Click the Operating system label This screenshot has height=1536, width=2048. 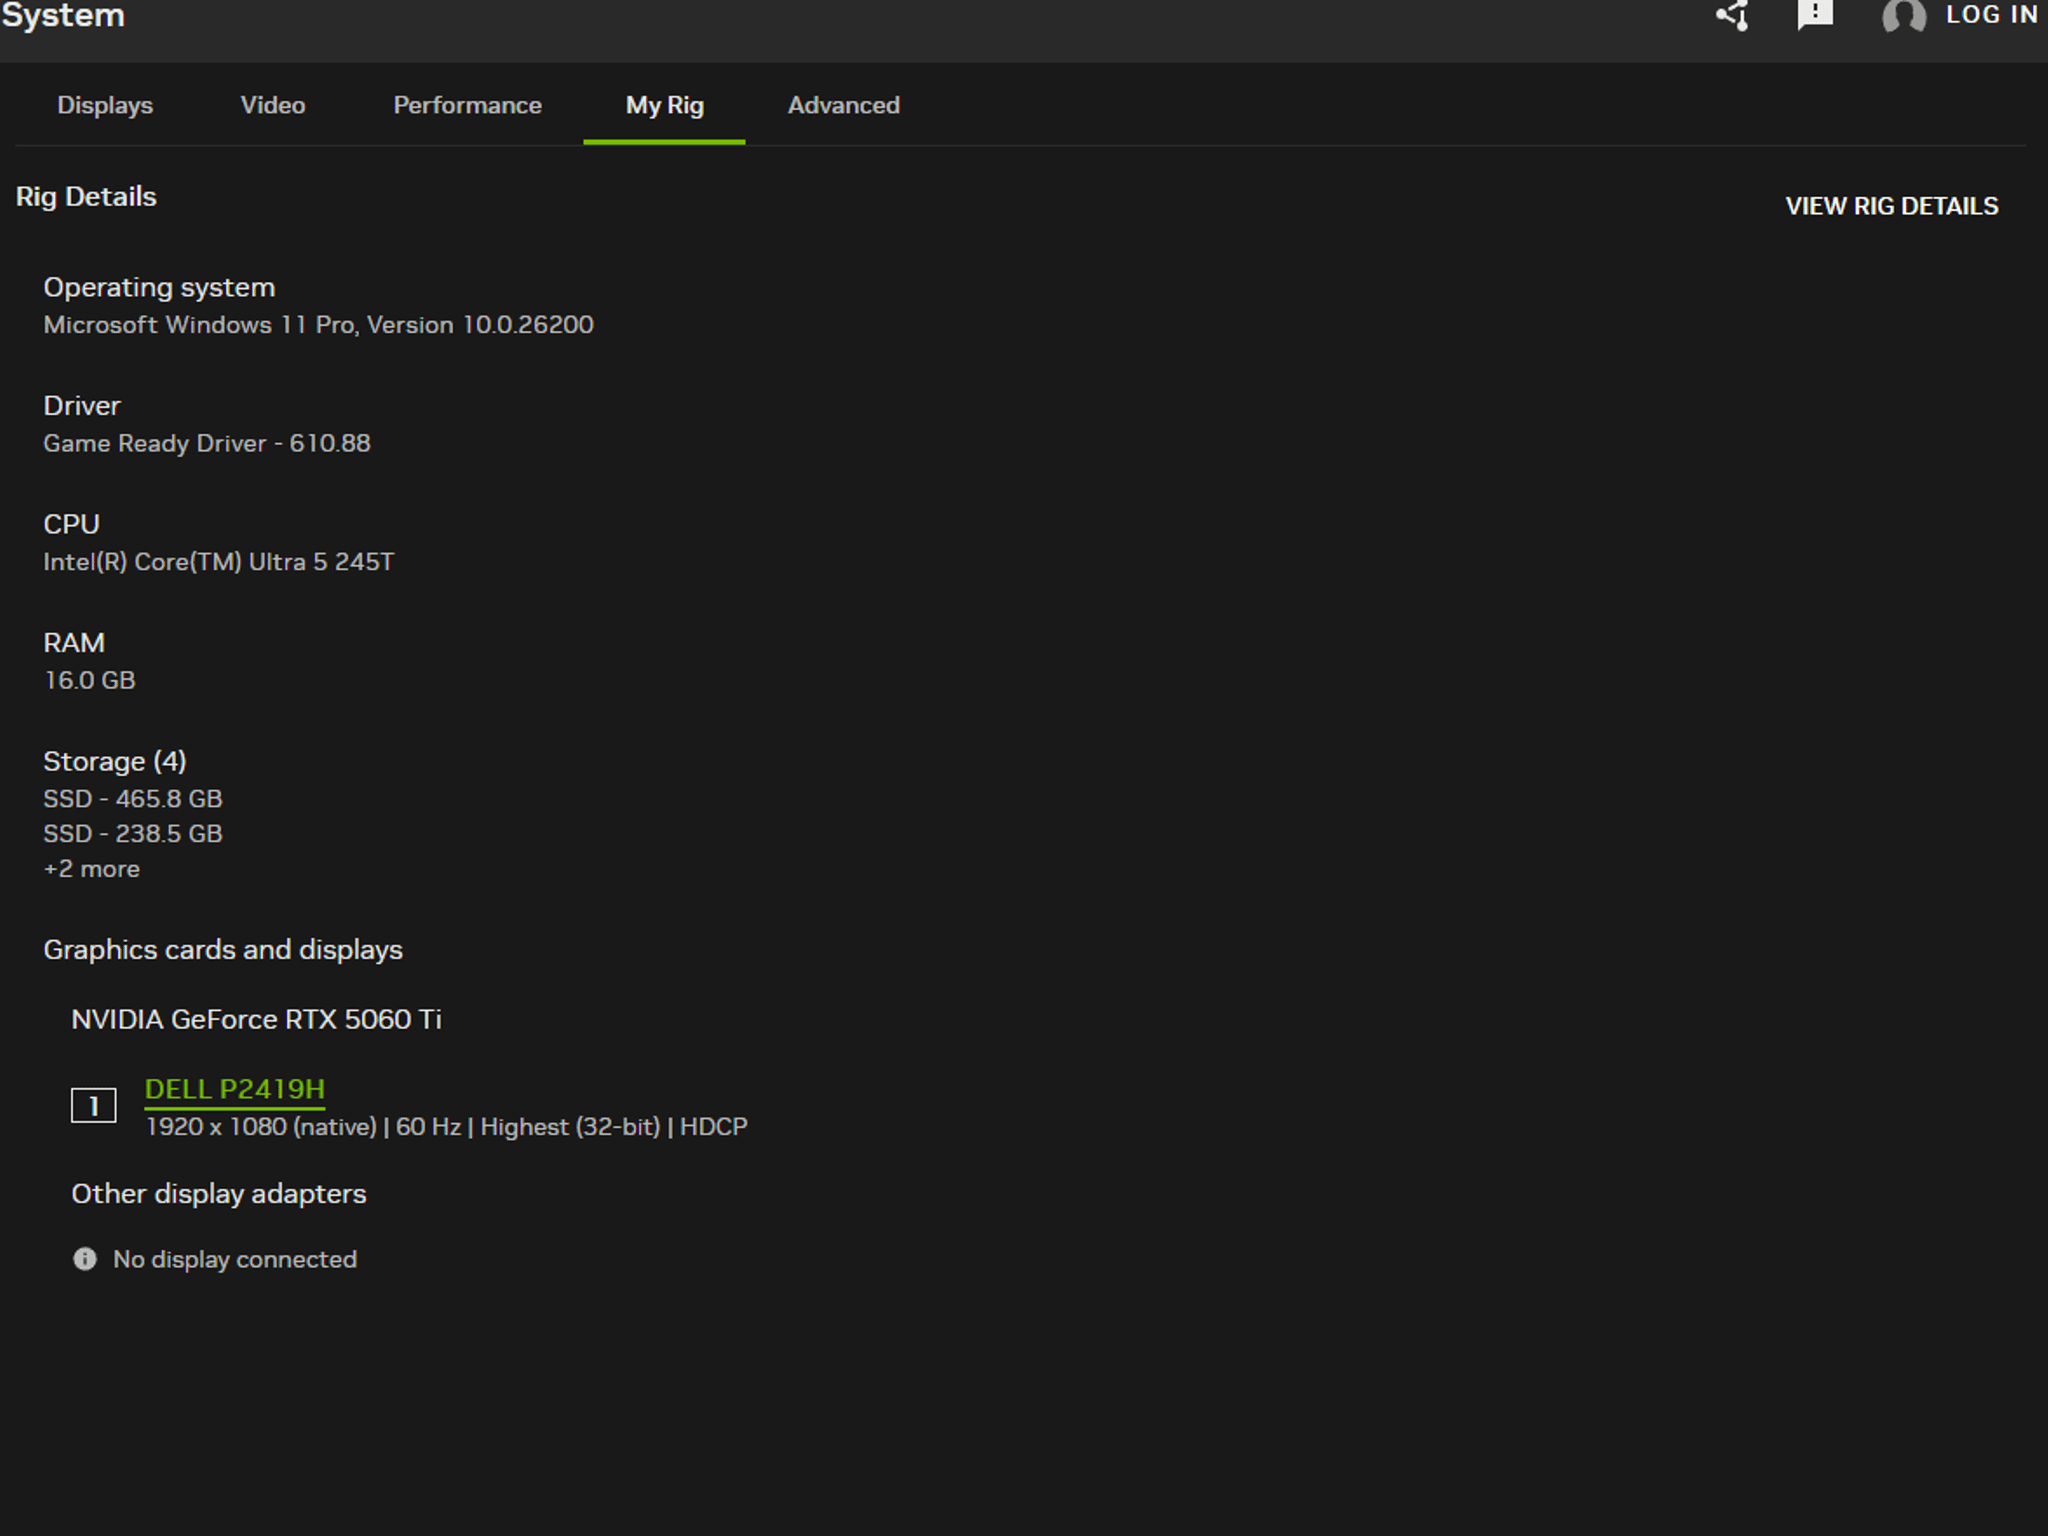tap(159, 288)
